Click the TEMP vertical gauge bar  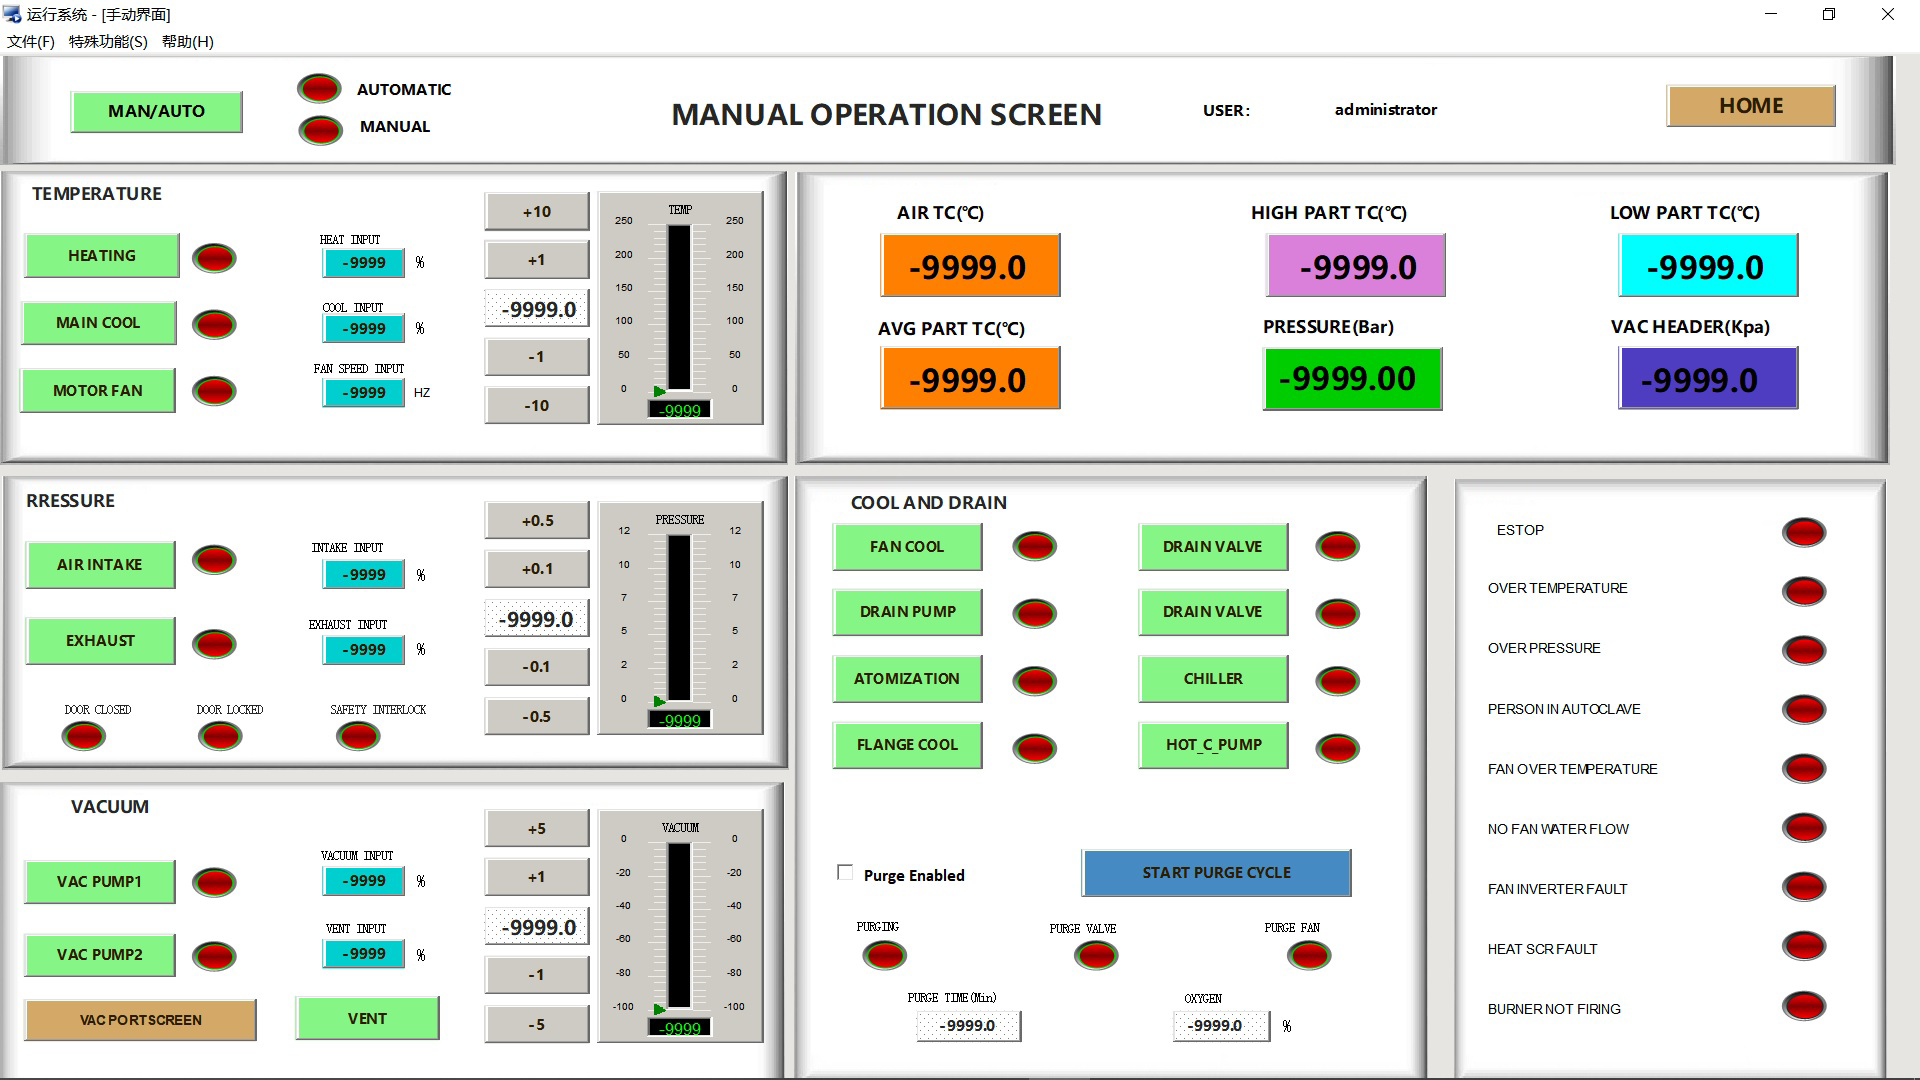[x=679, y=307]
